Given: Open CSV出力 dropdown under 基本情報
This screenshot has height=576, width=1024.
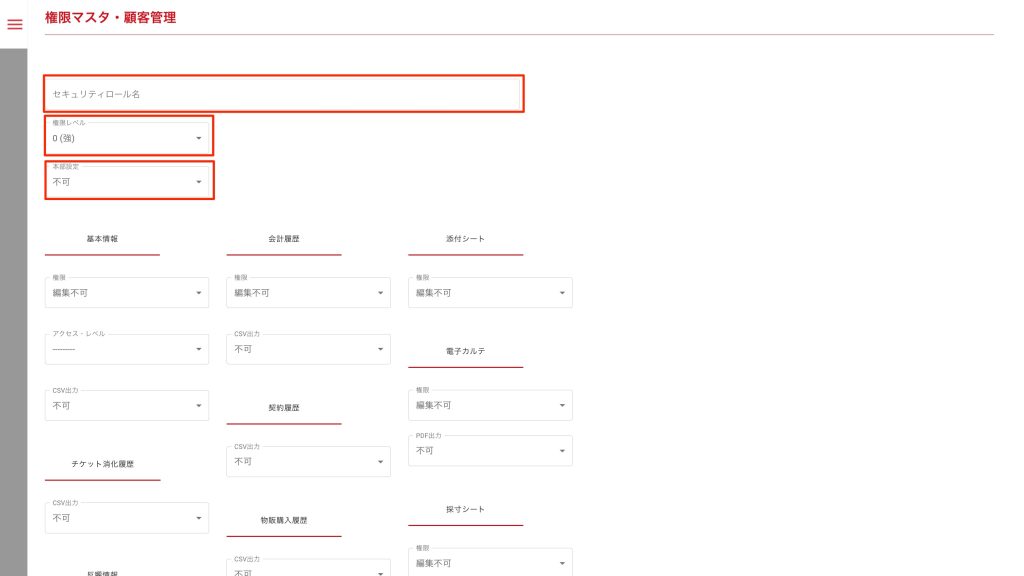Looking at the screenshot, I should coord(127,406).
